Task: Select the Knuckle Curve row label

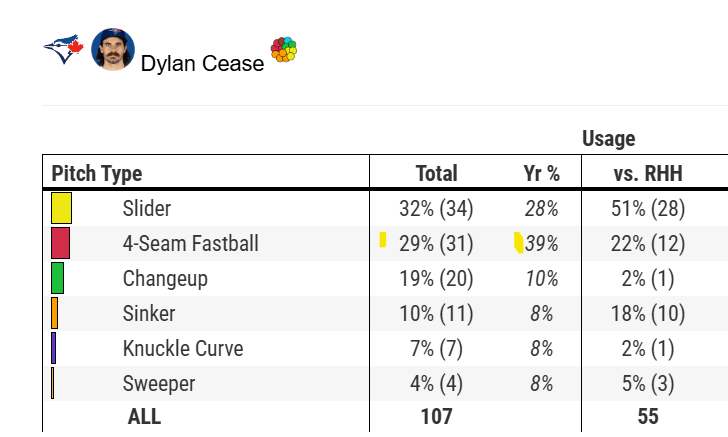Action: pos(182,349)
